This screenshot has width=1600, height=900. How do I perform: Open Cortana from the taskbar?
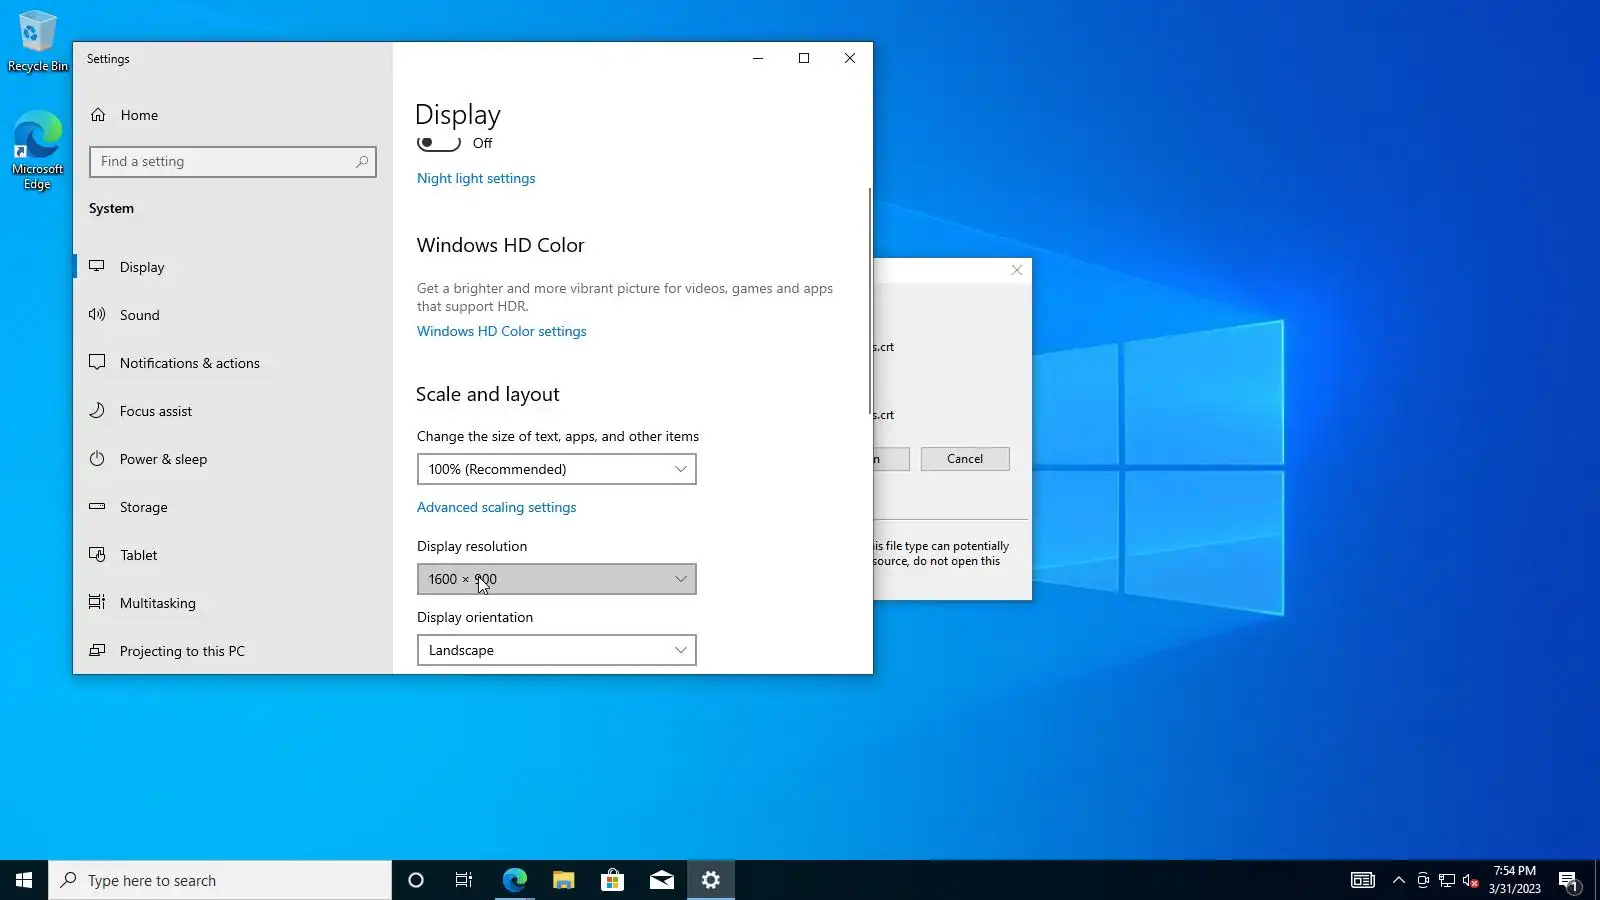click(416, 880)
